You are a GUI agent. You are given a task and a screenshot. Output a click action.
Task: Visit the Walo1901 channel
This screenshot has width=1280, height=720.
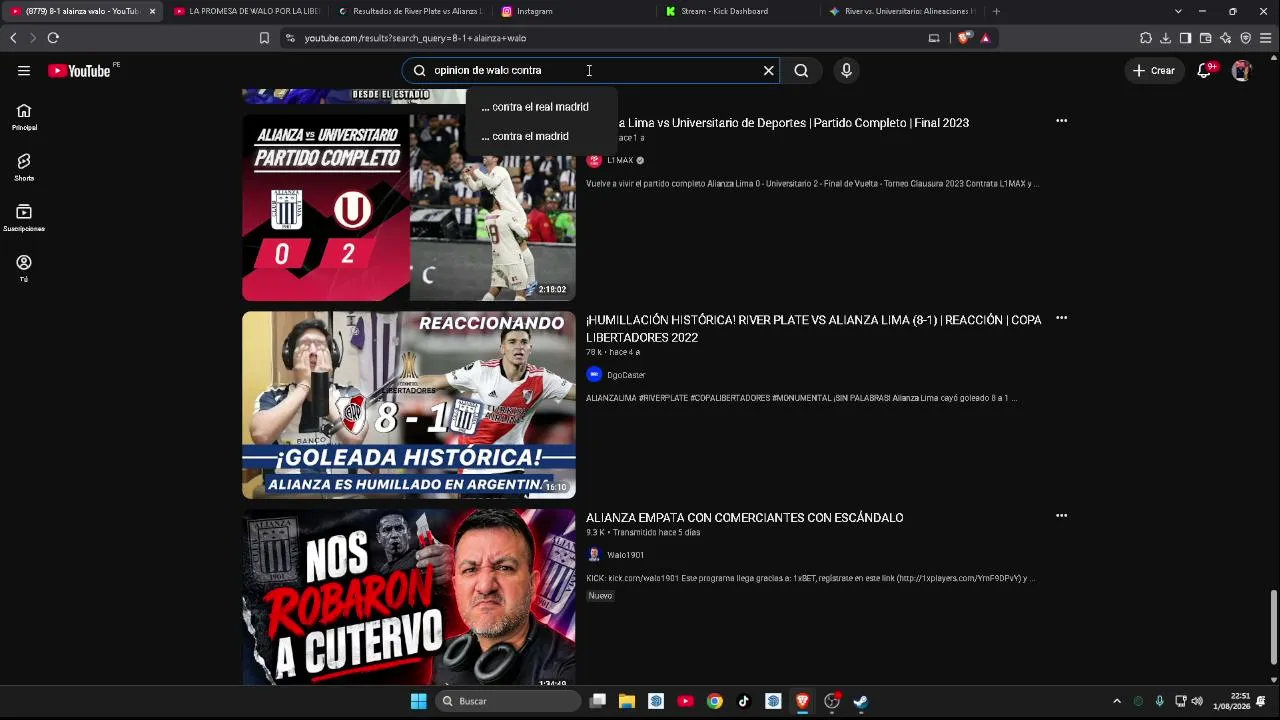coord(625,555)
